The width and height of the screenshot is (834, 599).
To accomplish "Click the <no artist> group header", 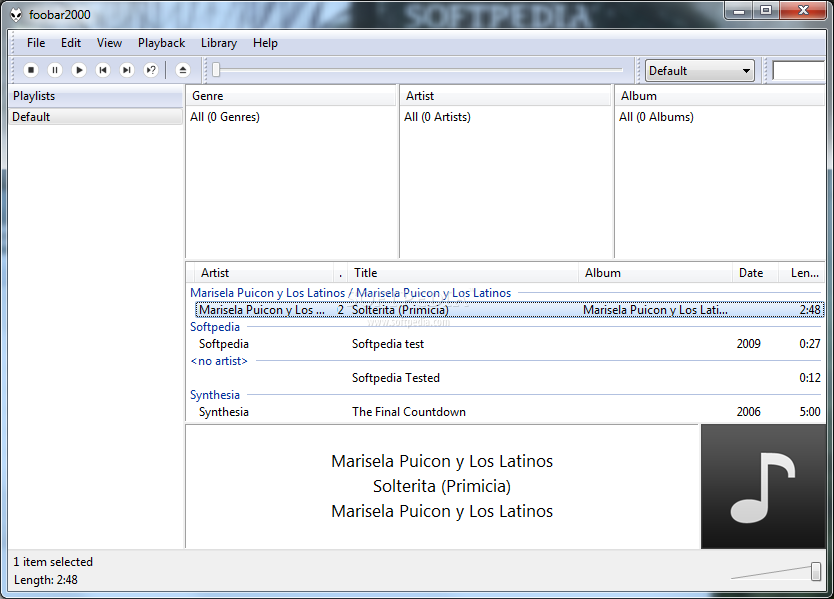I will tap(219, 361).
